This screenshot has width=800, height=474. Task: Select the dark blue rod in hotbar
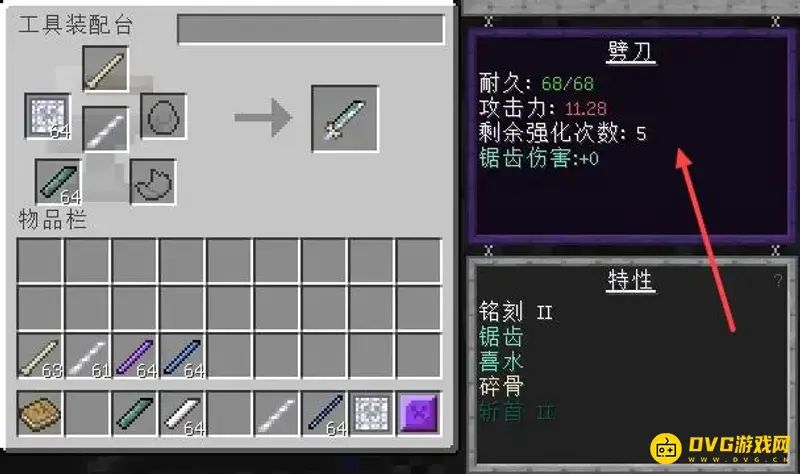324,414
